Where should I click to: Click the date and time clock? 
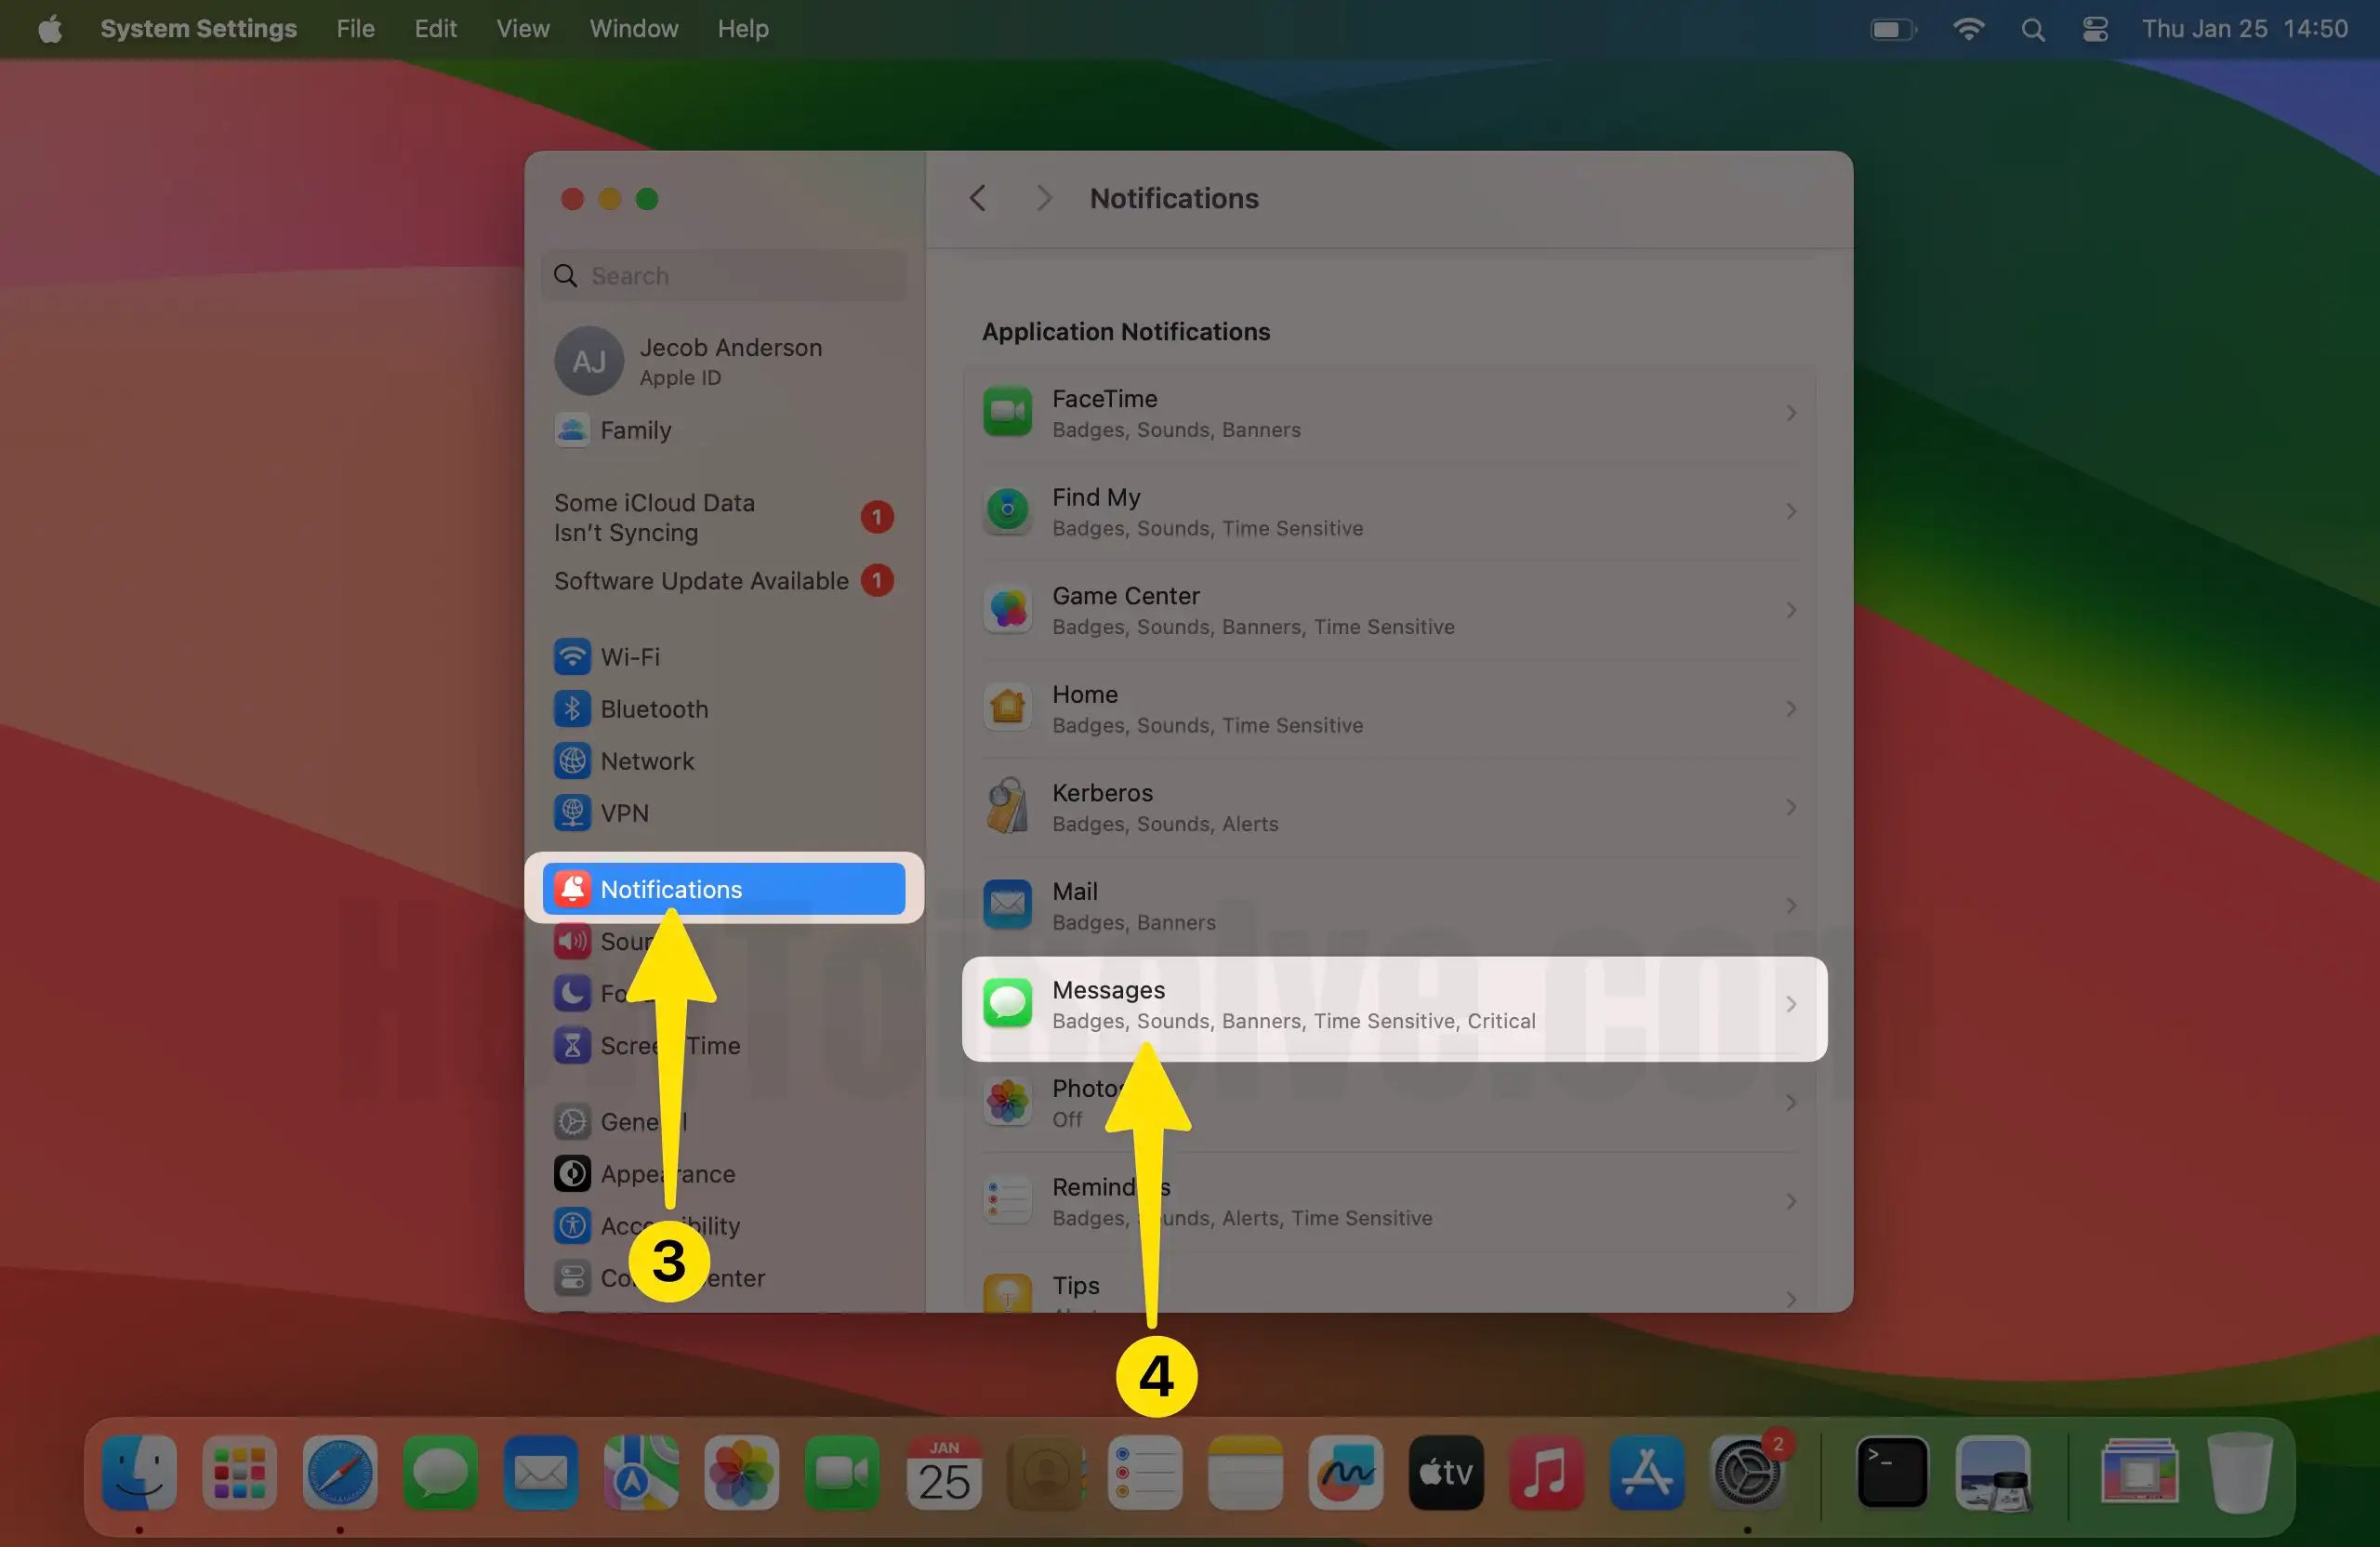click(x=2244, y=29)
